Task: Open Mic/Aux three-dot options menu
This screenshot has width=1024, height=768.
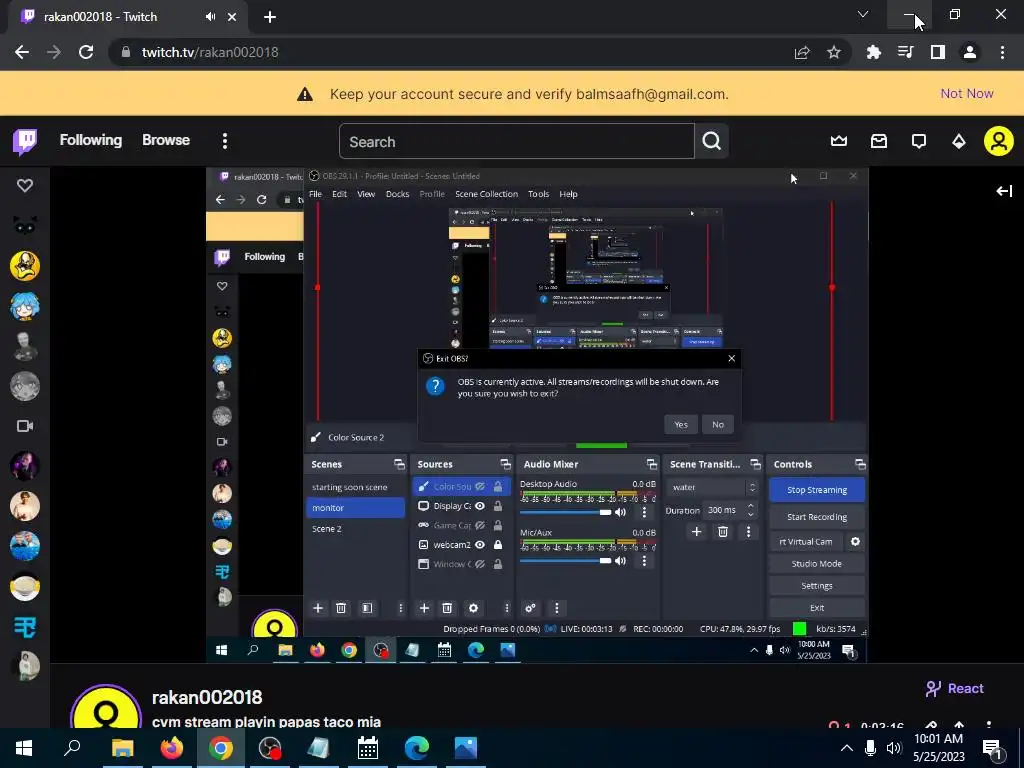Action: coord(644,560)
